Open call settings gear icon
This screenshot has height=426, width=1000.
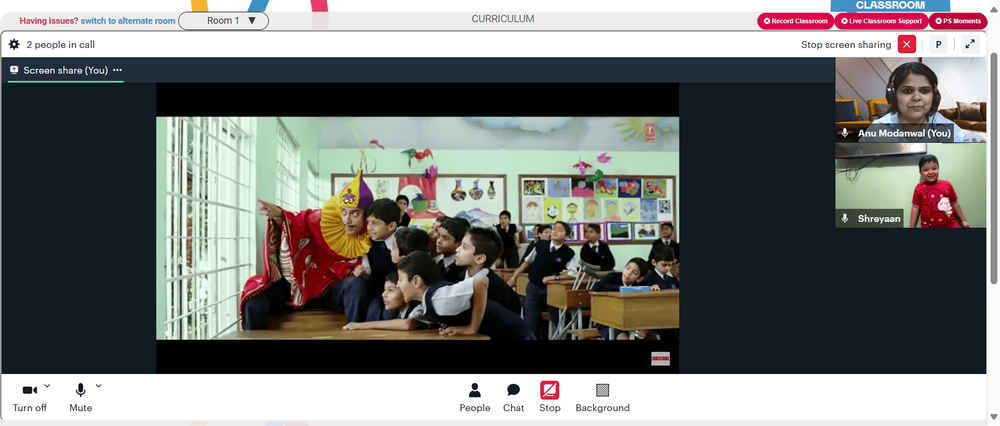pyautogui.click(x=14, y=45)
